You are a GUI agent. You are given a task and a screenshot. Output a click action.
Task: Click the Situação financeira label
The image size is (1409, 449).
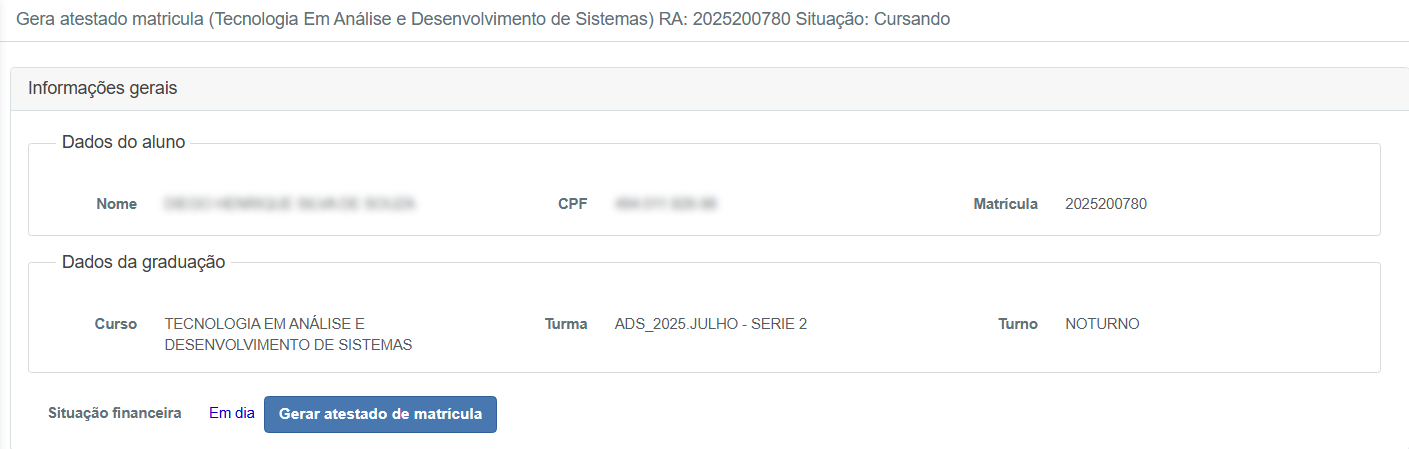point(115,413)
